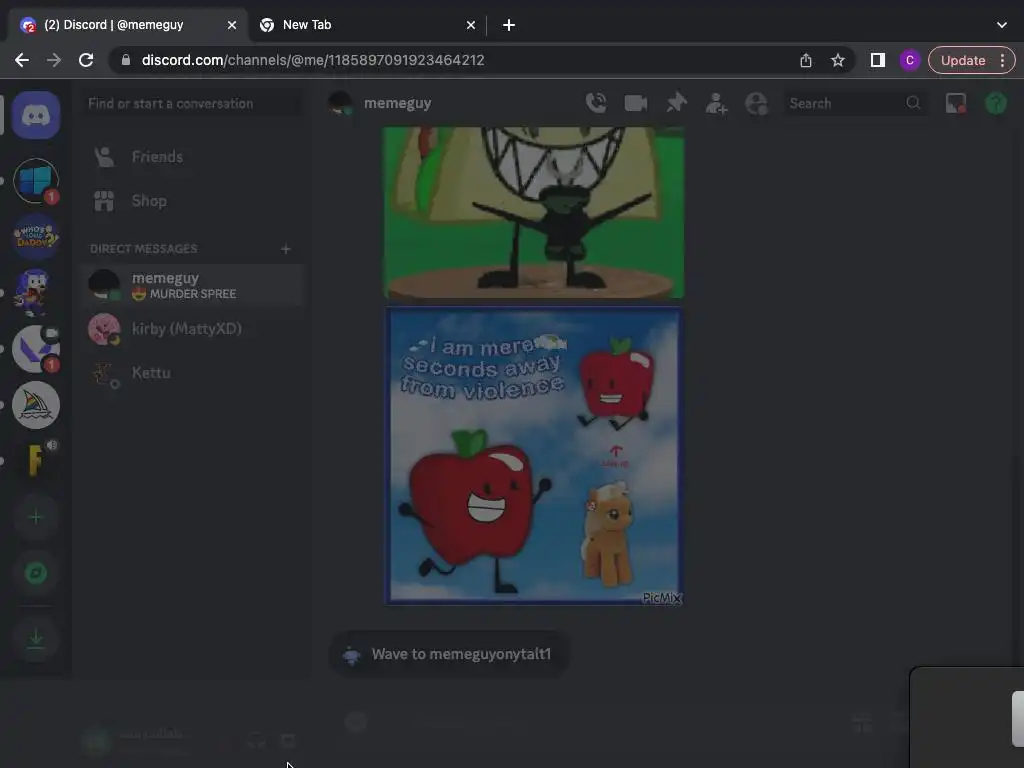
Task: Open the Who's Your Daddy server
Action: [36, 236]
